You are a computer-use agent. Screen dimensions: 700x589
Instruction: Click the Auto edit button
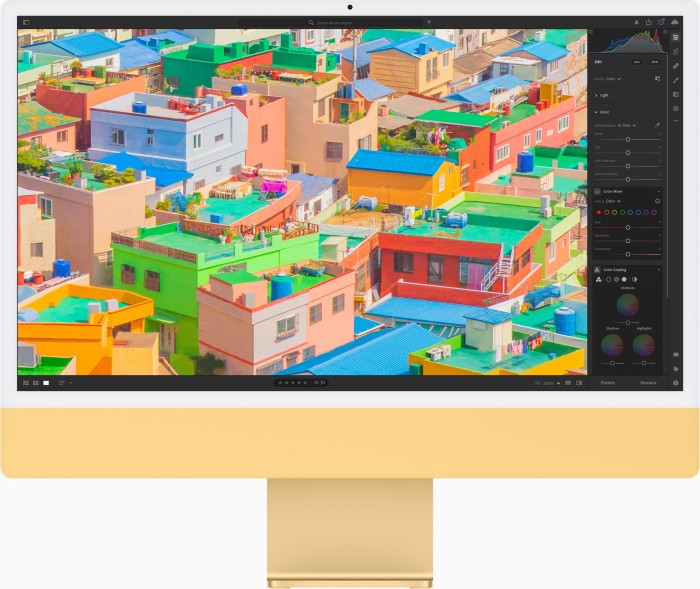click(636, 61)
